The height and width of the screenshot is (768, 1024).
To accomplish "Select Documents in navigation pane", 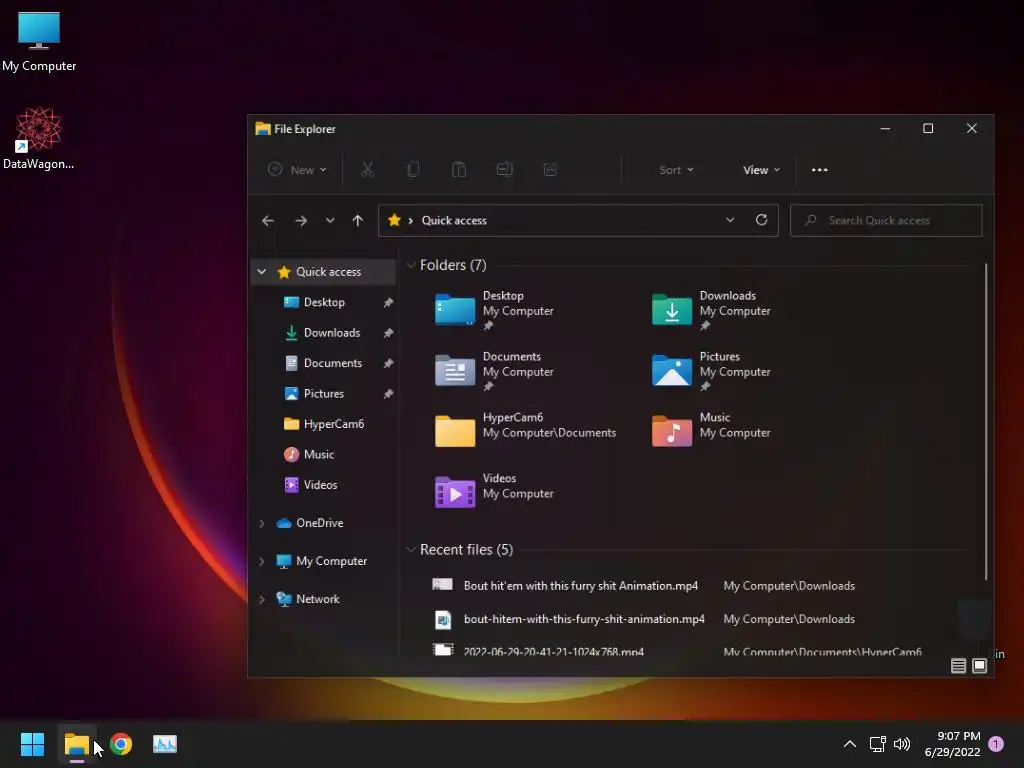I will point(323,363).
